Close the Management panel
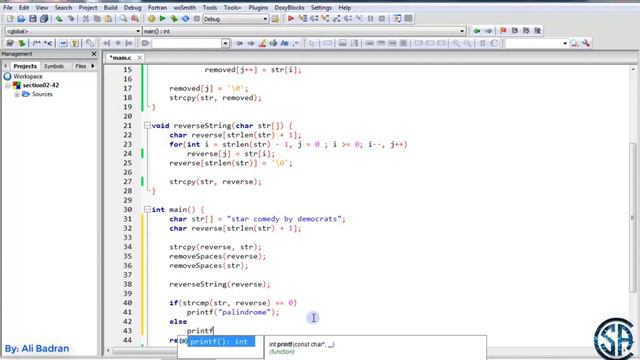Viewport: 640px width, 360px height. 94,54
